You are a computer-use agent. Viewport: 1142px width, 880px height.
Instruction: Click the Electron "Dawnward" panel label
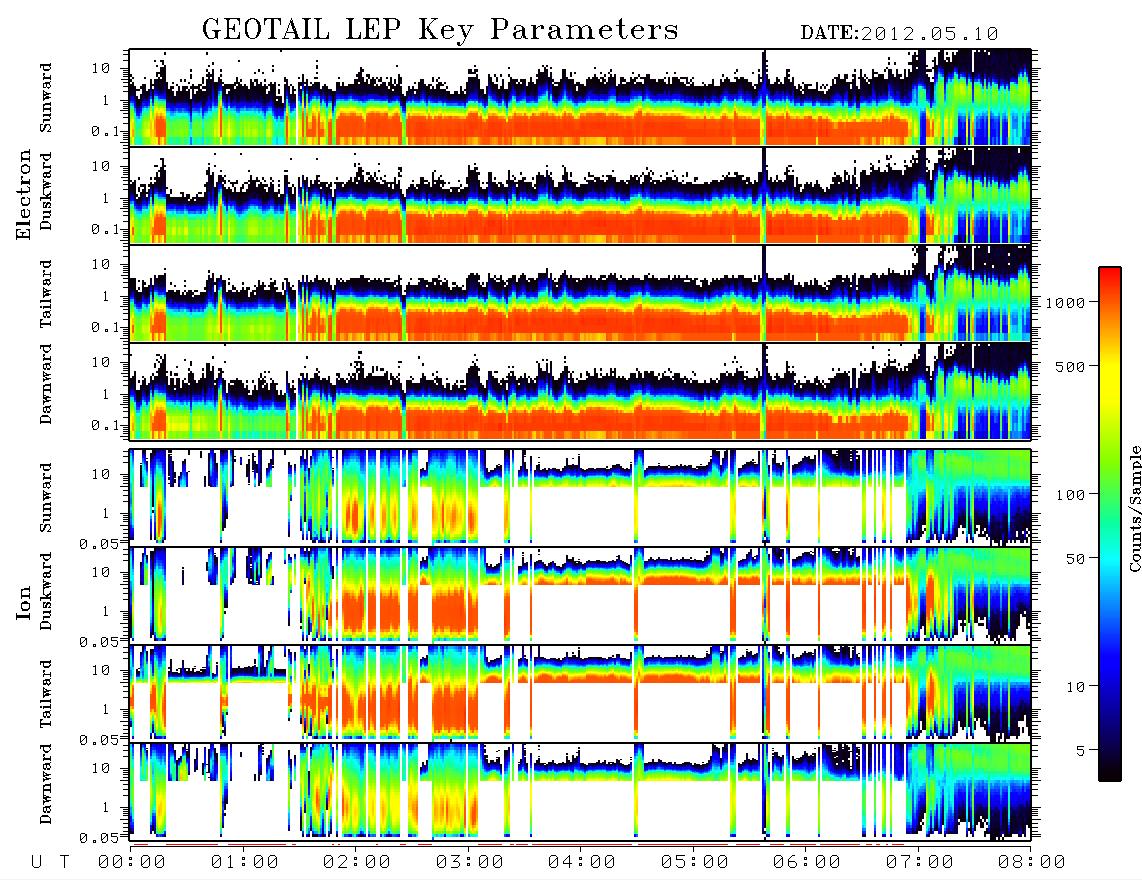(x=46, y=384)
